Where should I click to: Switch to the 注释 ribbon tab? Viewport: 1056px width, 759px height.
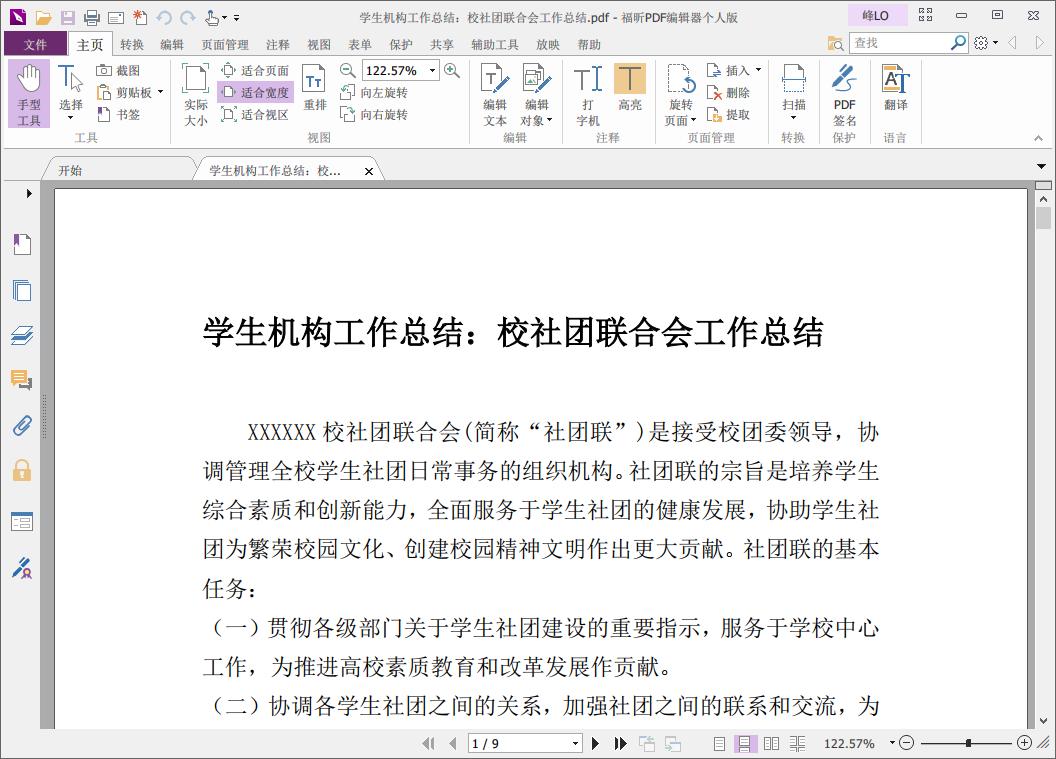pos(277,44)
